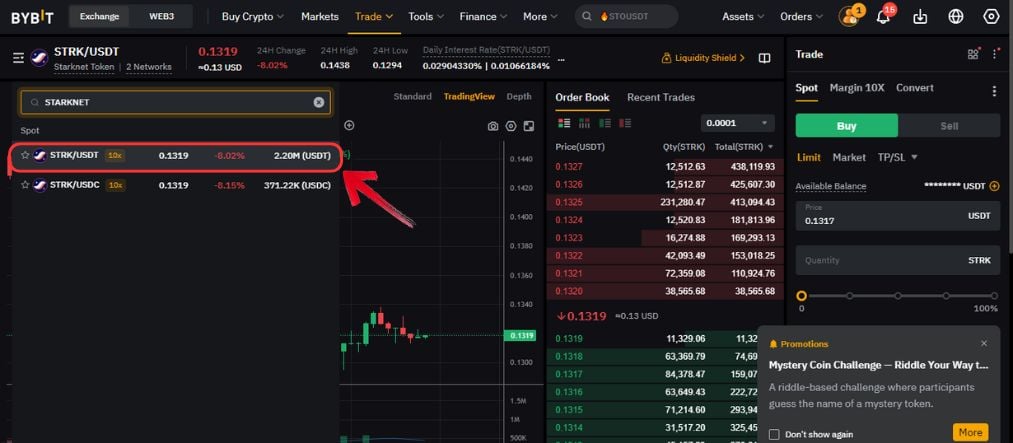
Task: Check the Don't show again box
Action: (x=775, y=434)
